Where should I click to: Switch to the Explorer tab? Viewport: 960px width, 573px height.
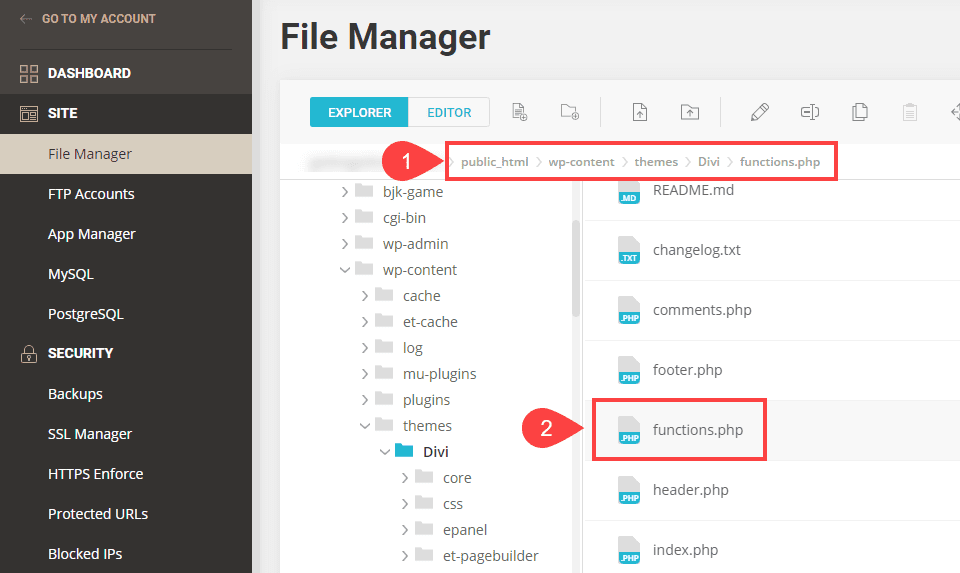359,112
